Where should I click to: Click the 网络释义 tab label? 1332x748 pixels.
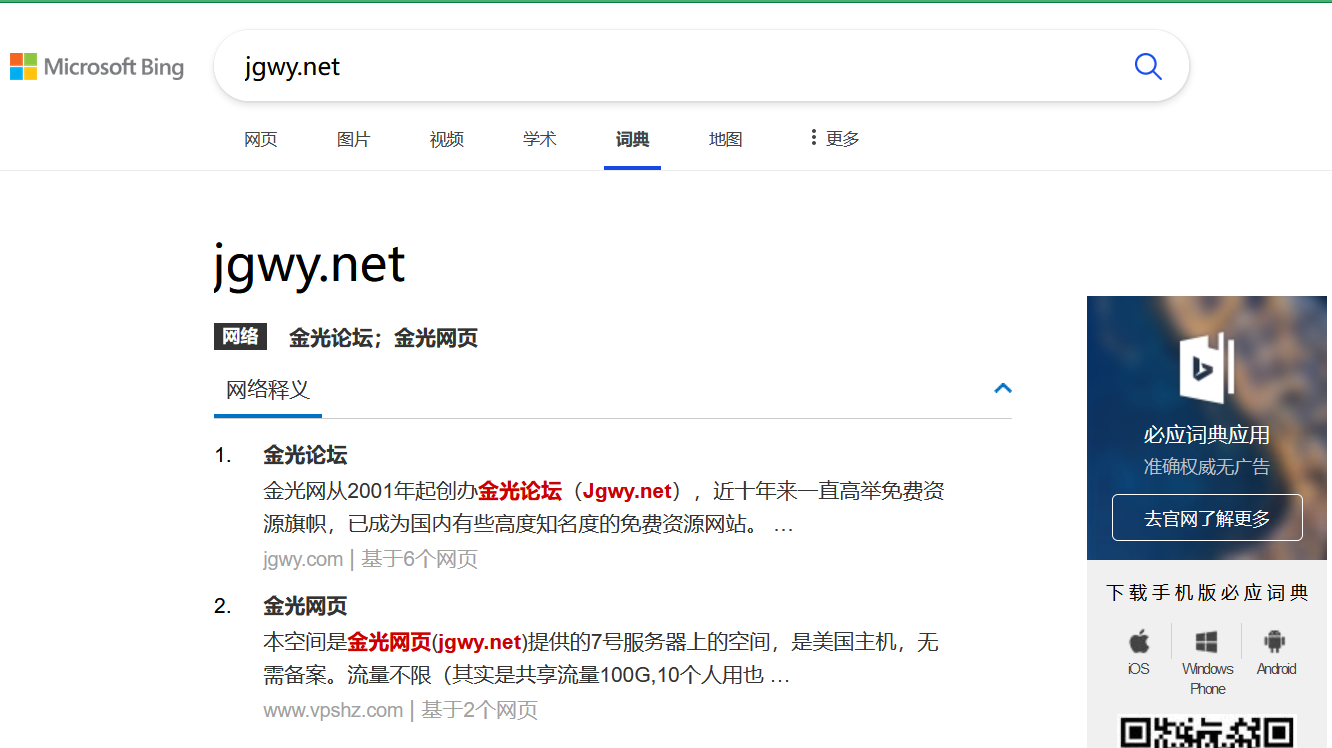268,390
